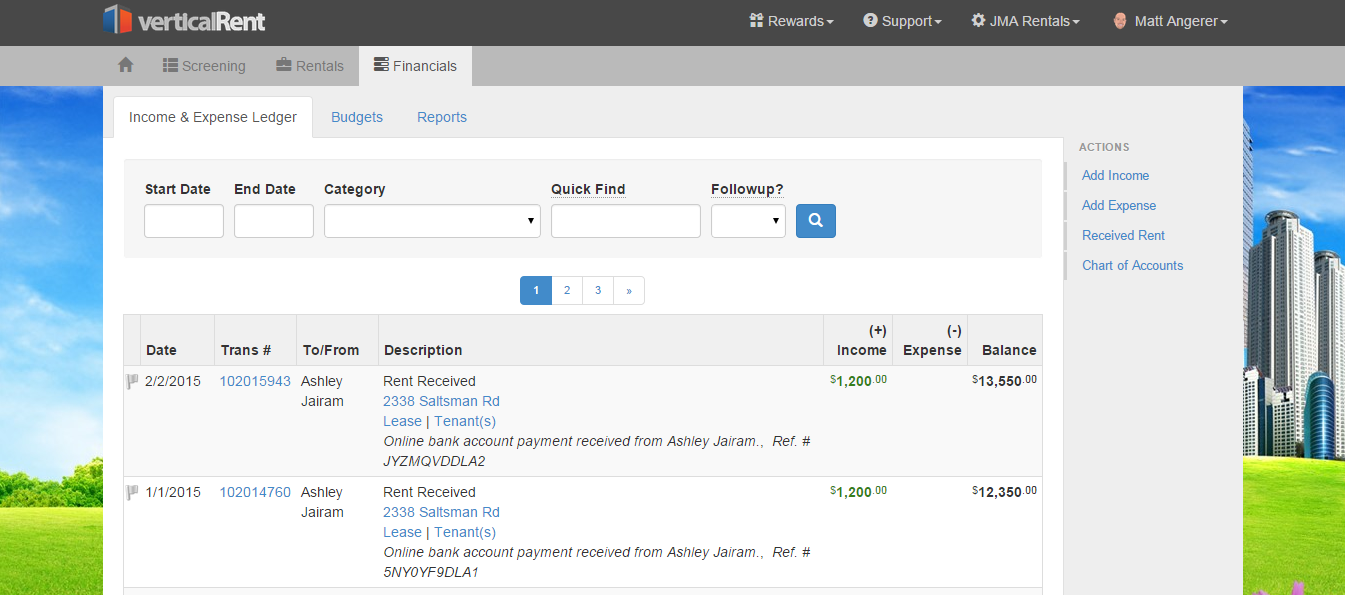This screenshot has width=1345, height=595.
Task: Switch to the Budgets tab
Action: coord(357,117)
